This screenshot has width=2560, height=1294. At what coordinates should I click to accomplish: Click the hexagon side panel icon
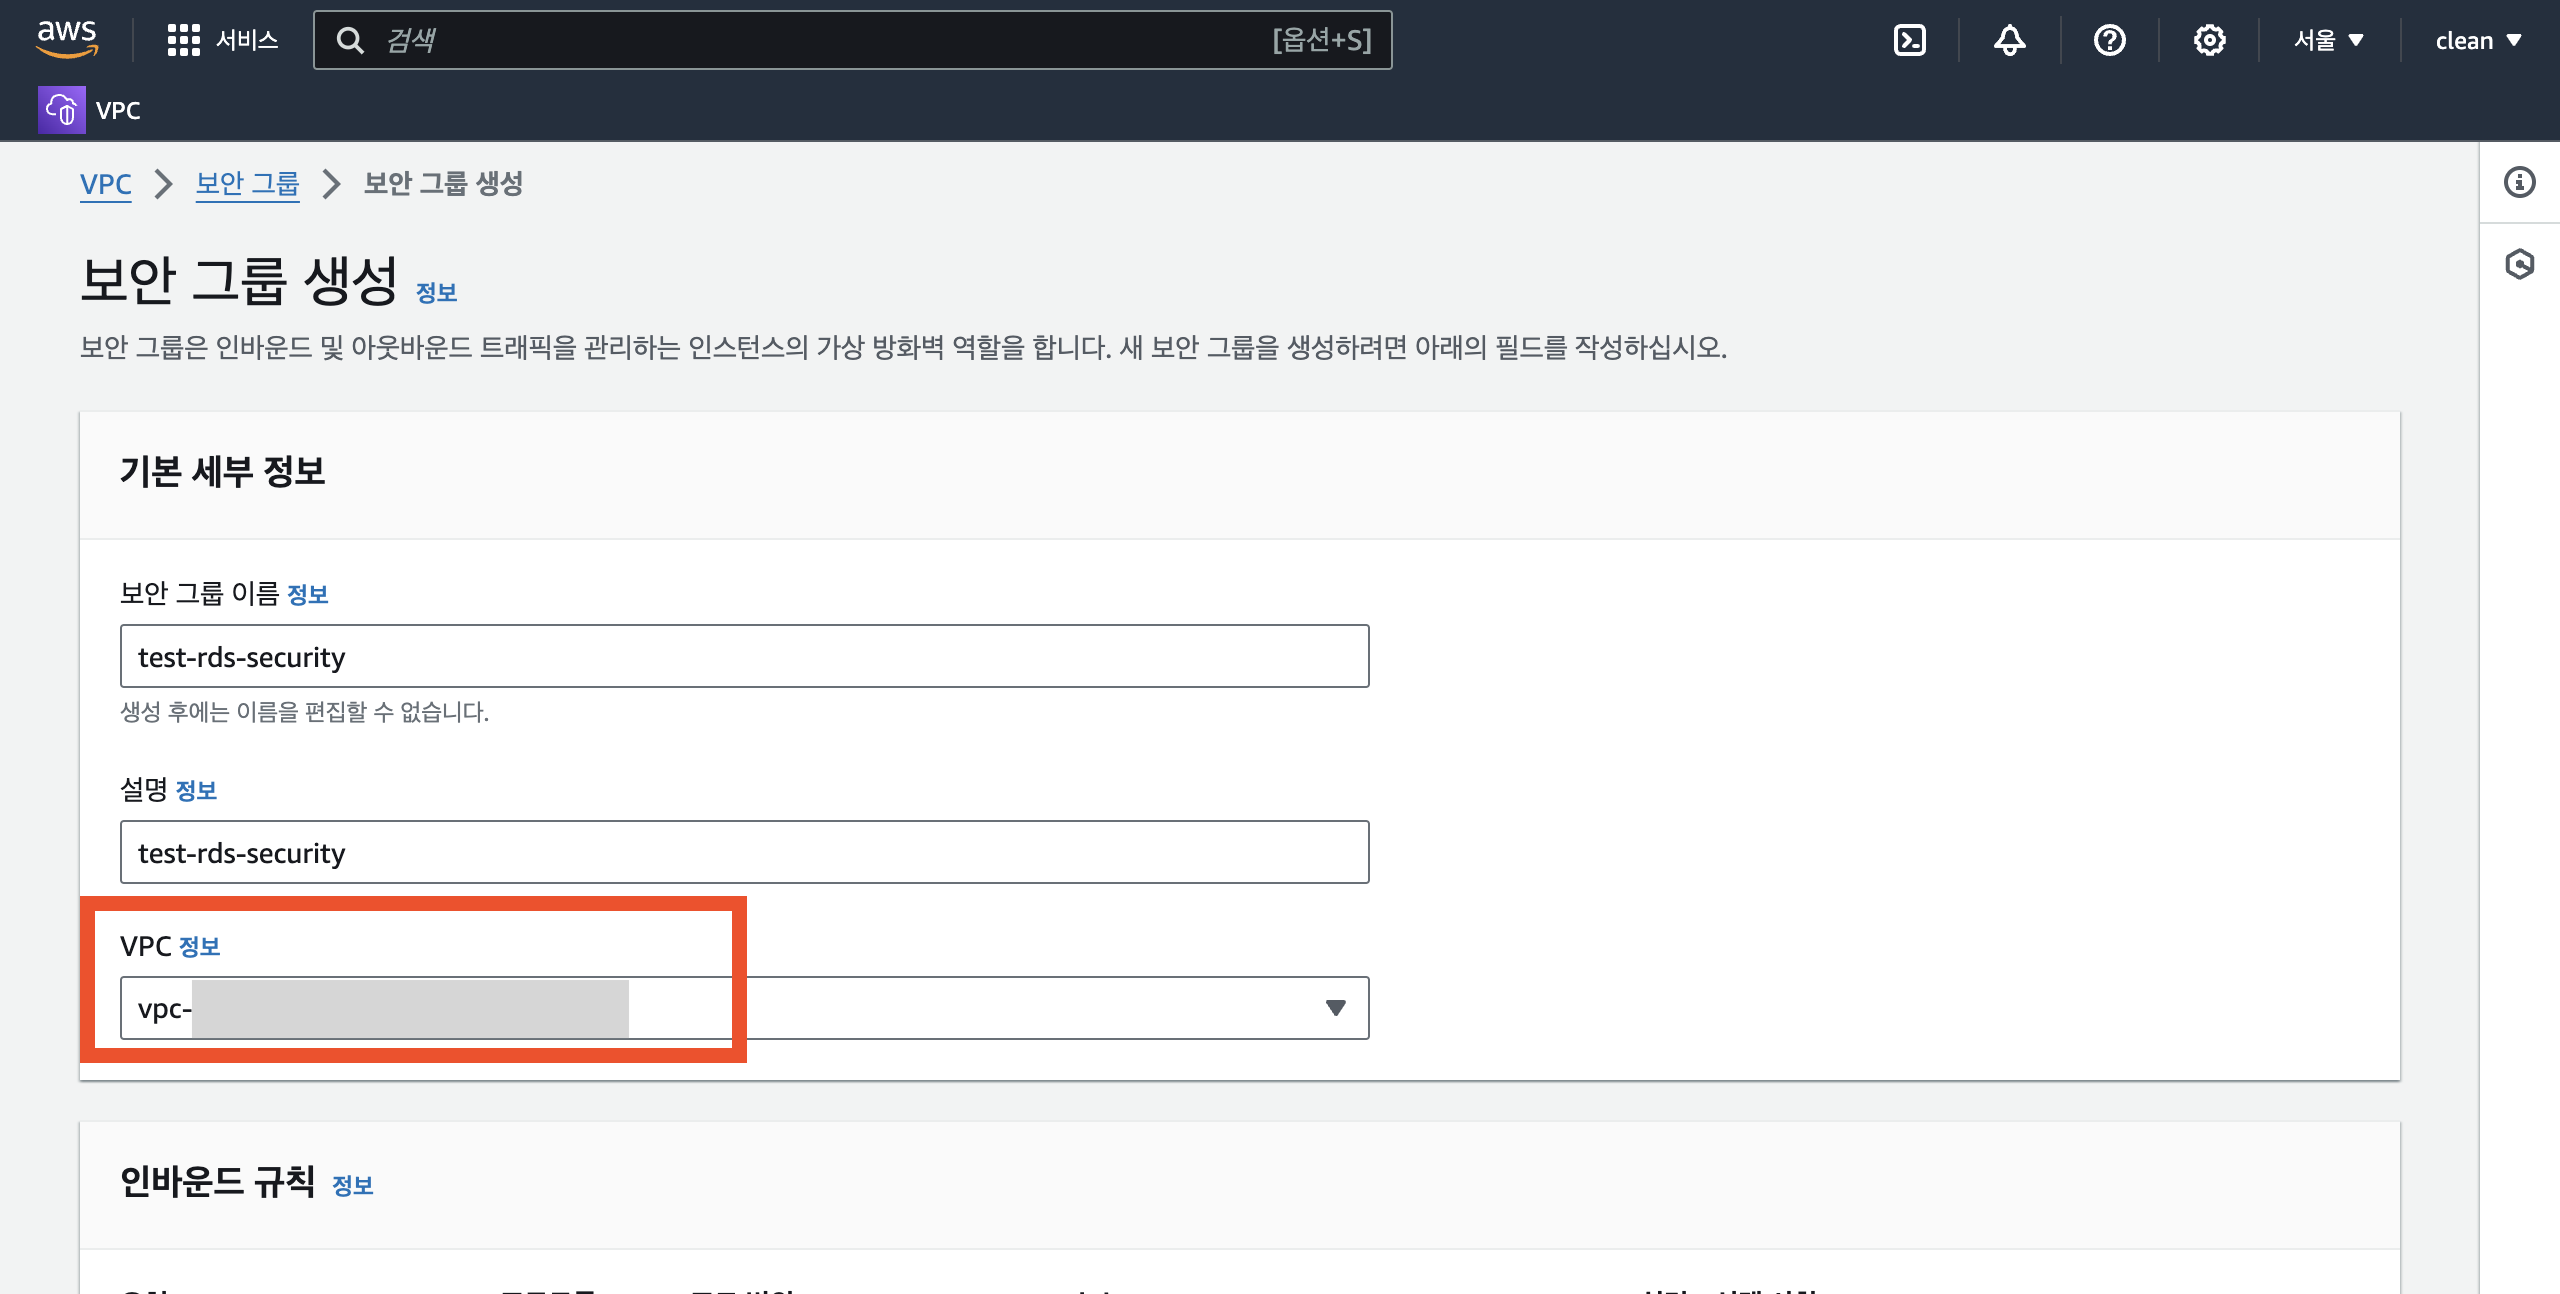pos(2519,264)
